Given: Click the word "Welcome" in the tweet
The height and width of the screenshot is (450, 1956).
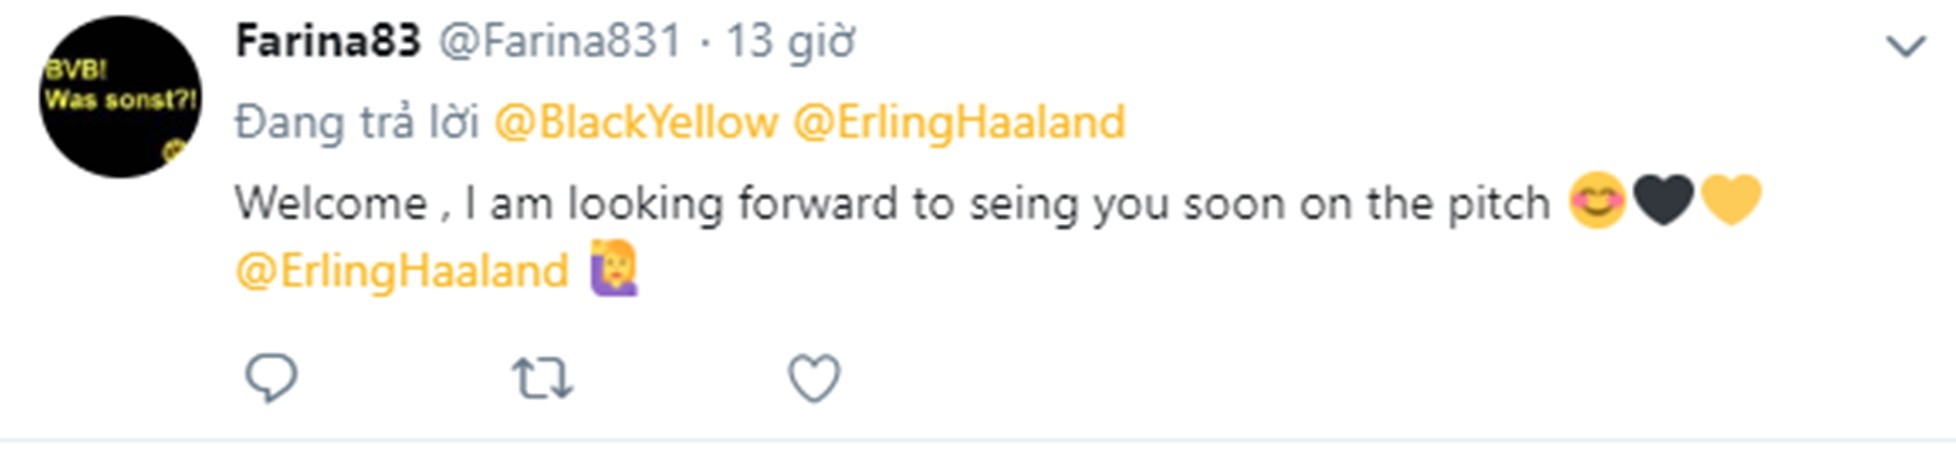Looking at the screenshot, I should click(x=331, y=204).
